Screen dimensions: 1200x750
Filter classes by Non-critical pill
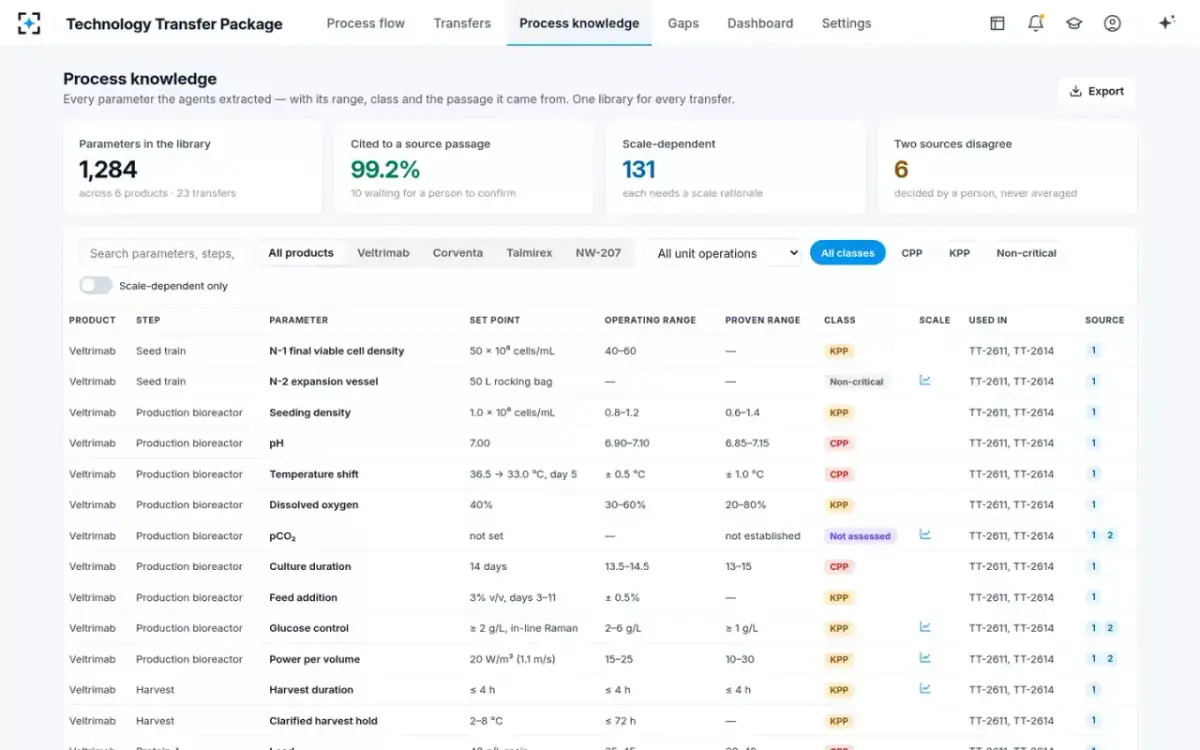1026,253
